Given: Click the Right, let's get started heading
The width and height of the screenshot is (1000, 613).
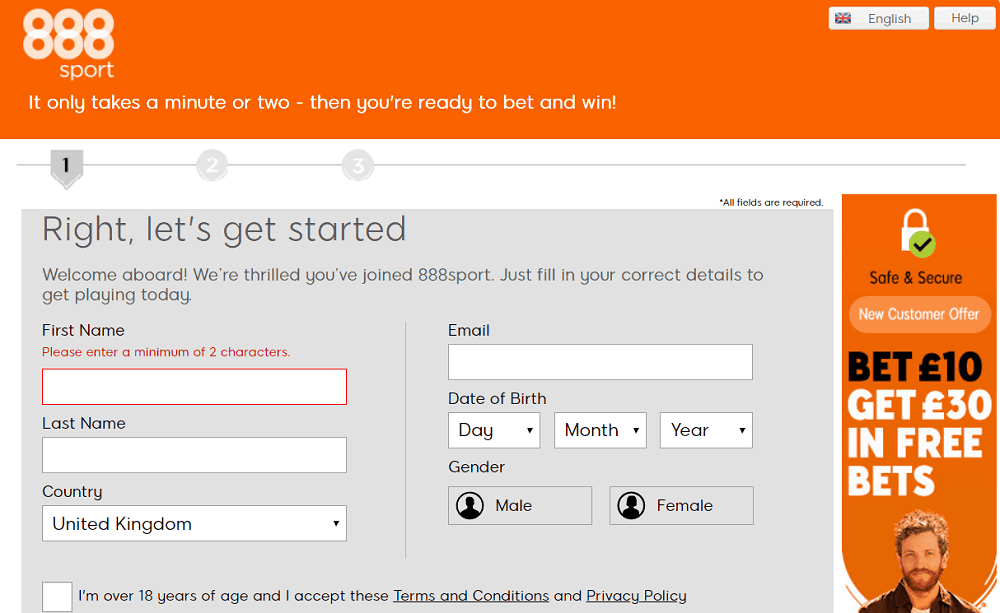Looking at the screenshot, I should pos(224,229).
